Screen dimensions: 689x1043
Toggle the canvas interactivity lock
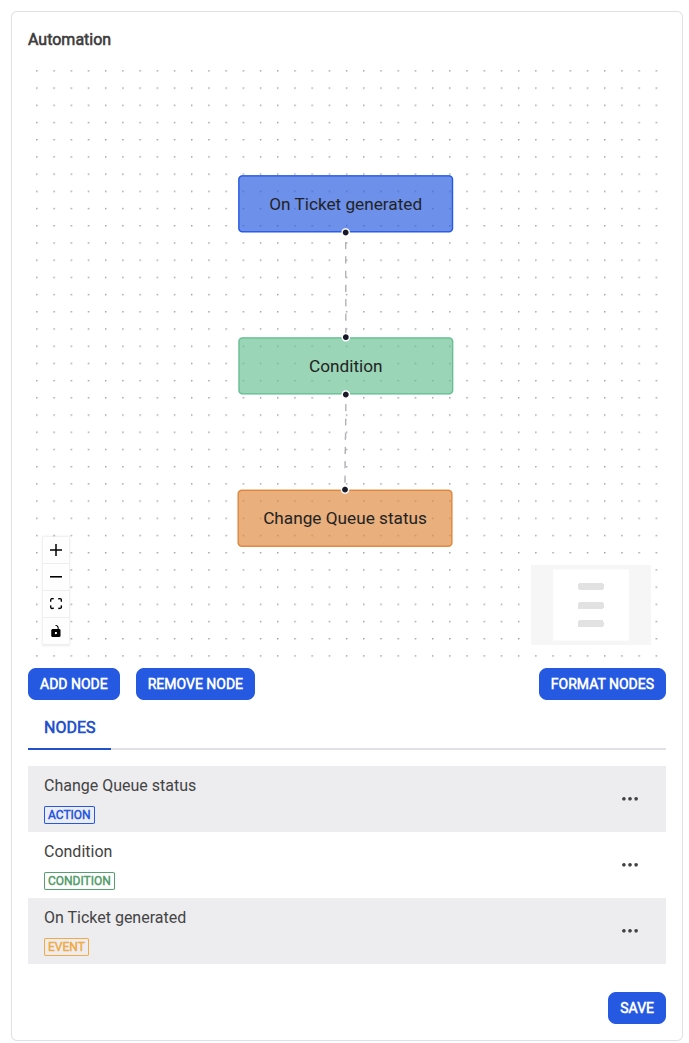click(x=56, y=631)
